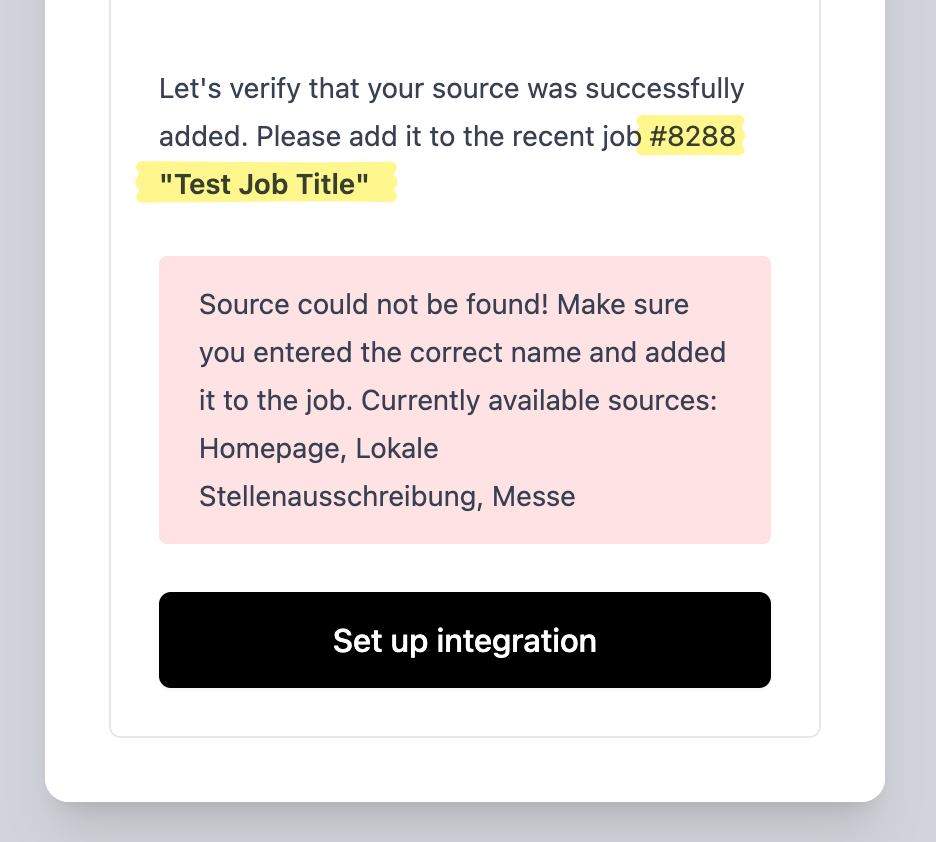Select the highlighted job number #8288
Image resolution: width=936 pixels, height=842 pixels.
click(x=692, y=136)
